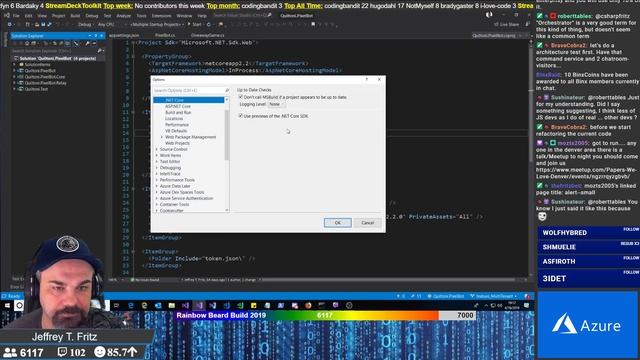
Task: Expand IntelliTrace options node
Action: 157,173
